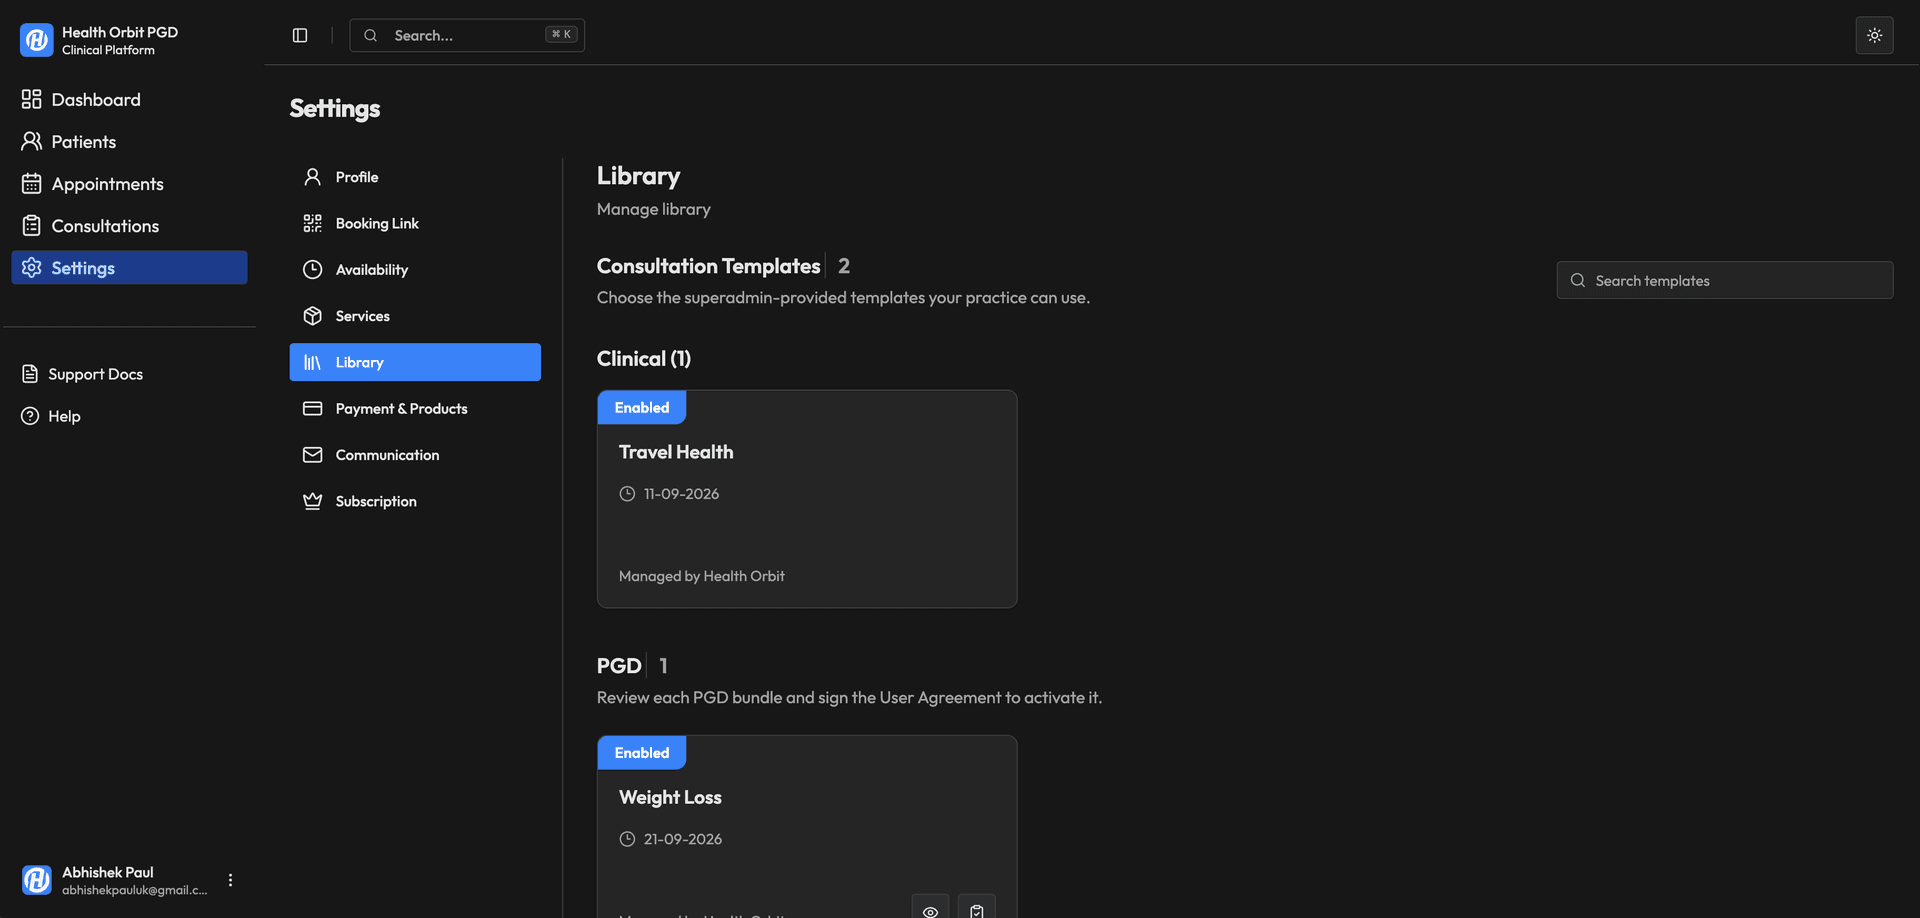Click Abhishek Paul user avatar
The height and width of the screenshot is (918, 1920).
(x=37, y=880)
